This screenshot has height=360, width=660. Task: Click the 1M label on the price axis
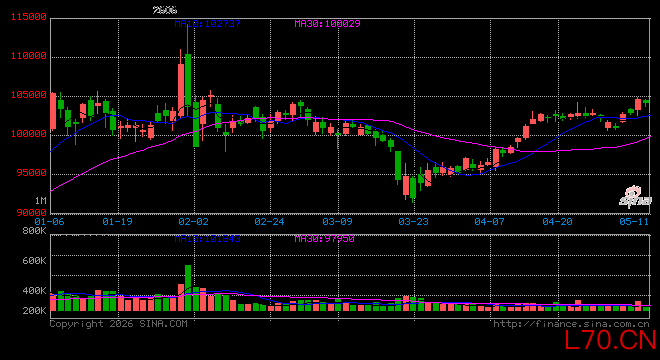[40, 201]
